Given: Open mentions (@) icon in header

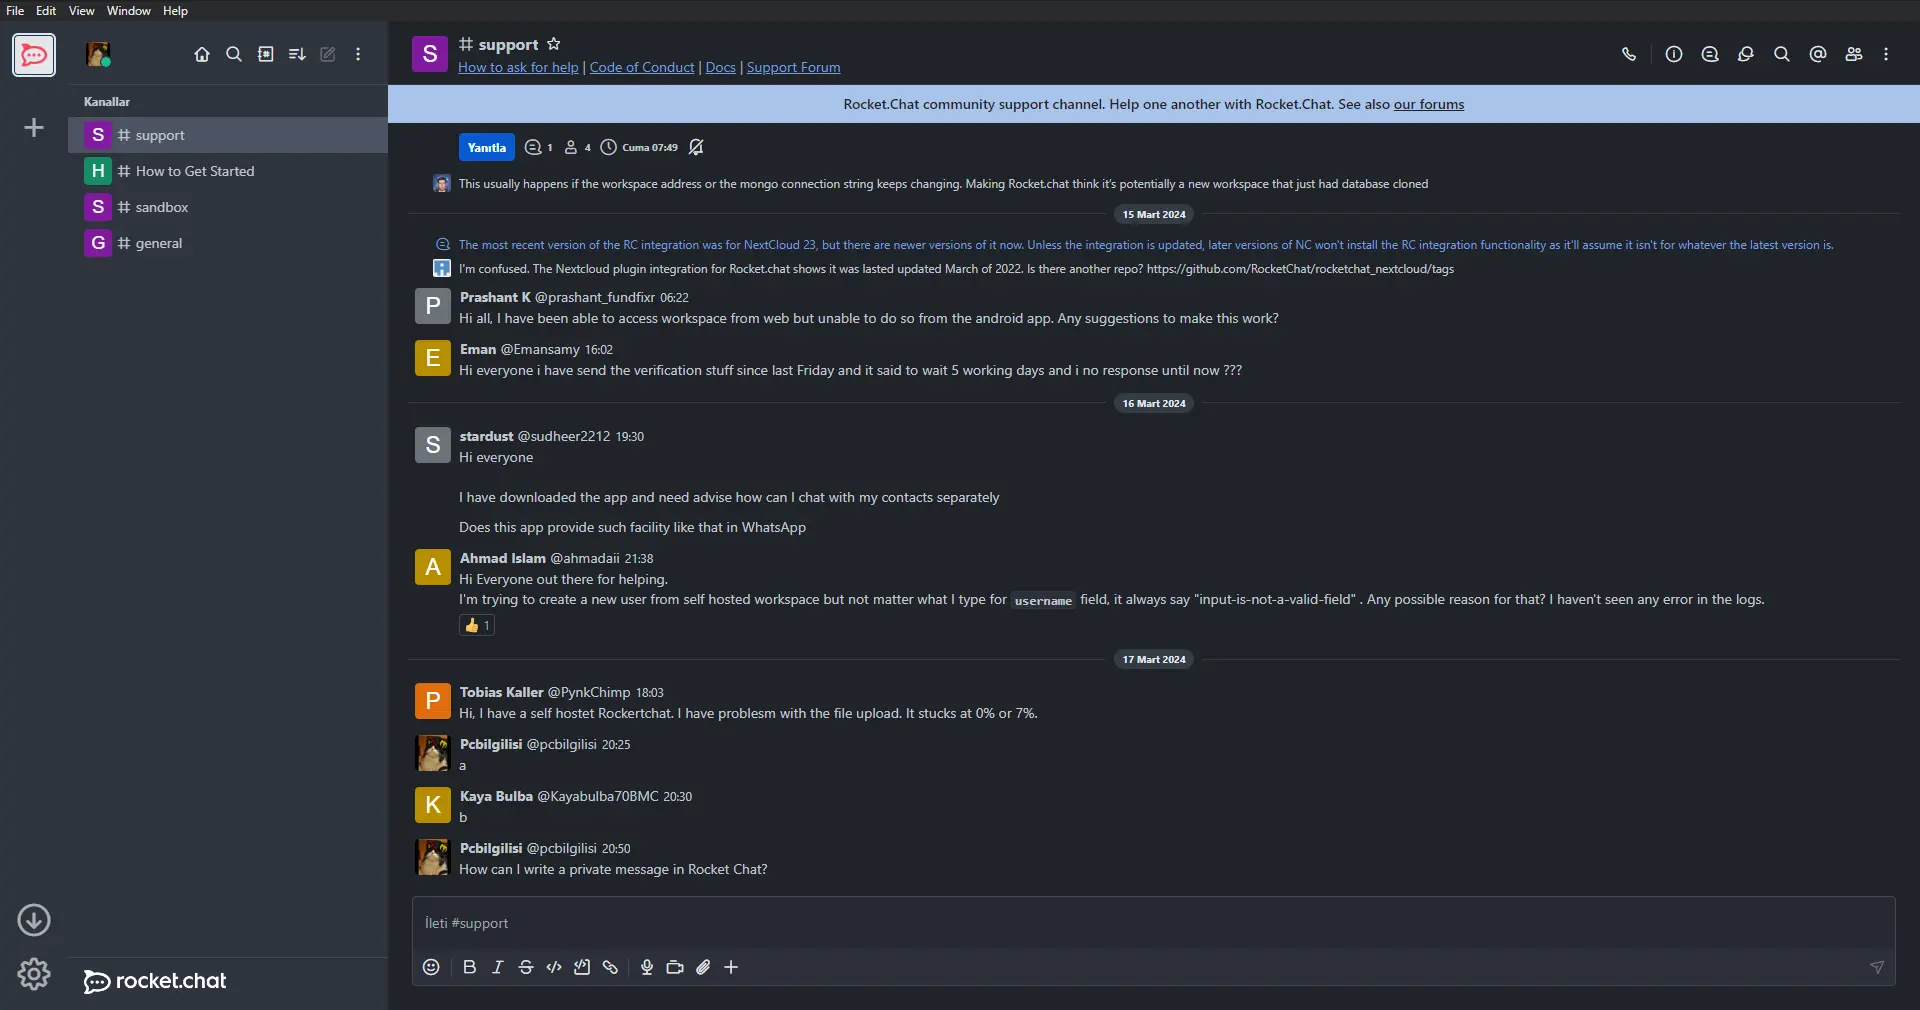Looking at the screenshot, I should point(1818,54).
